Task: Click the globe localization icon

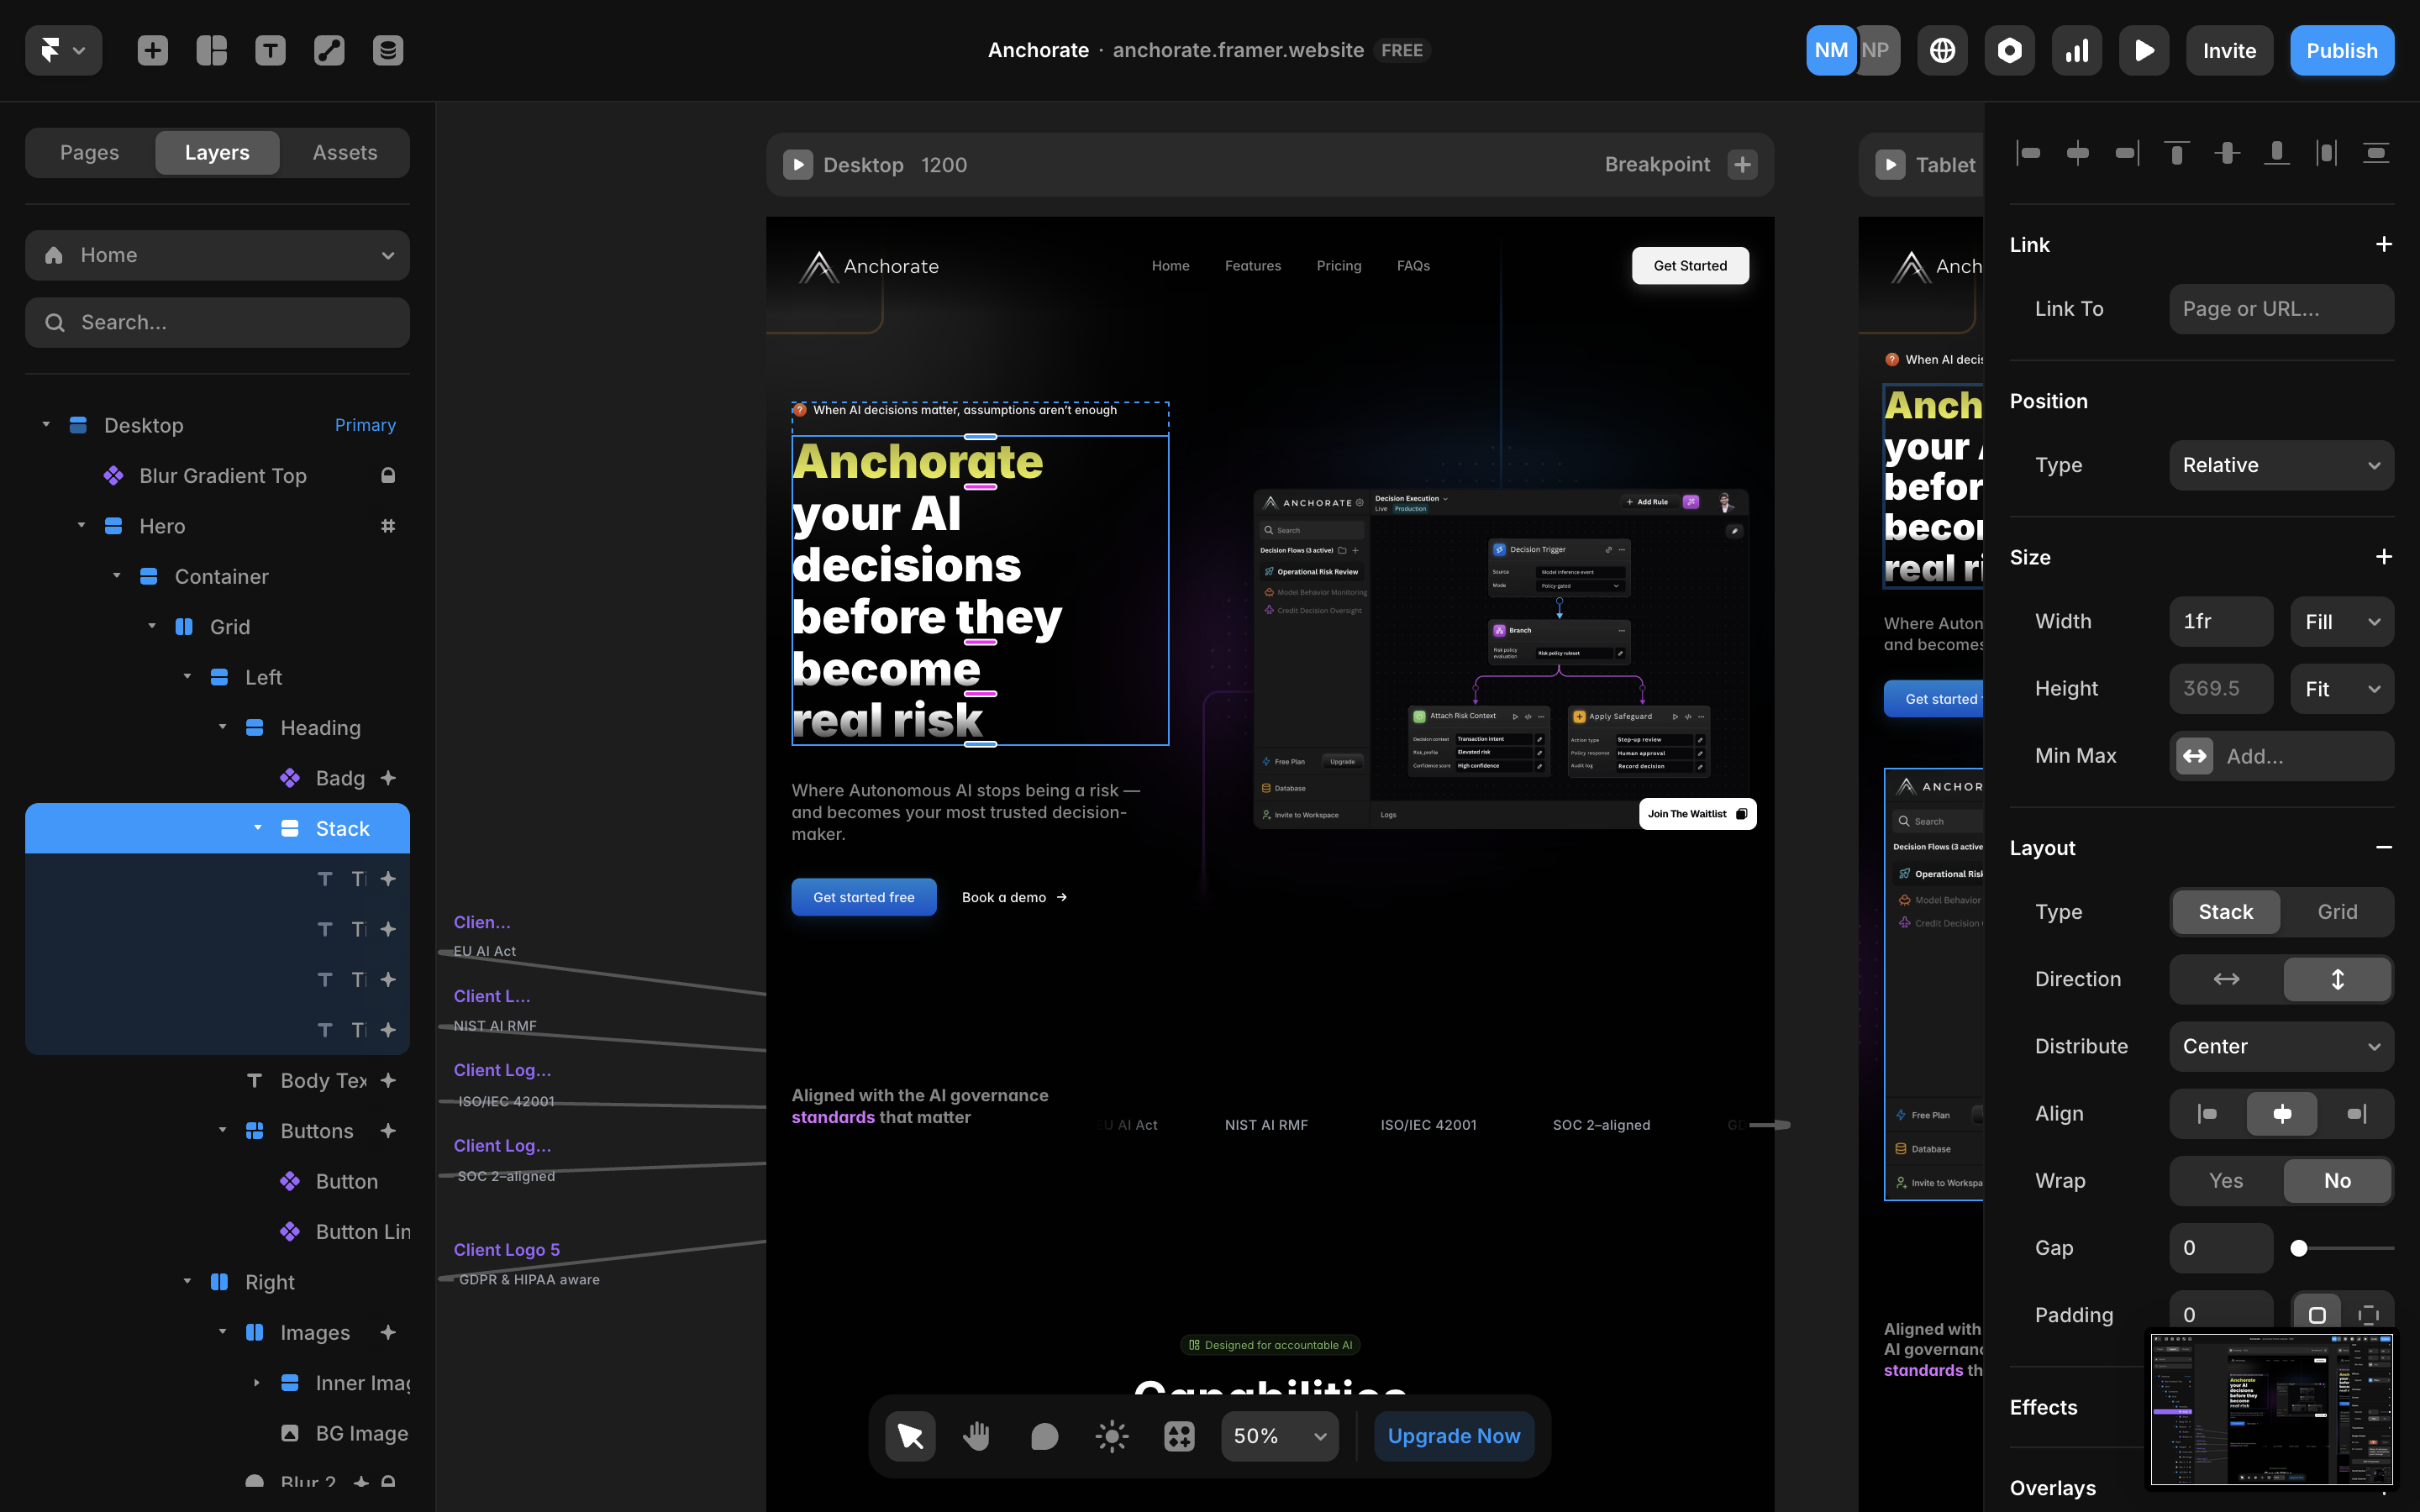Action: pyautogui.click(x=1942, y=50)
